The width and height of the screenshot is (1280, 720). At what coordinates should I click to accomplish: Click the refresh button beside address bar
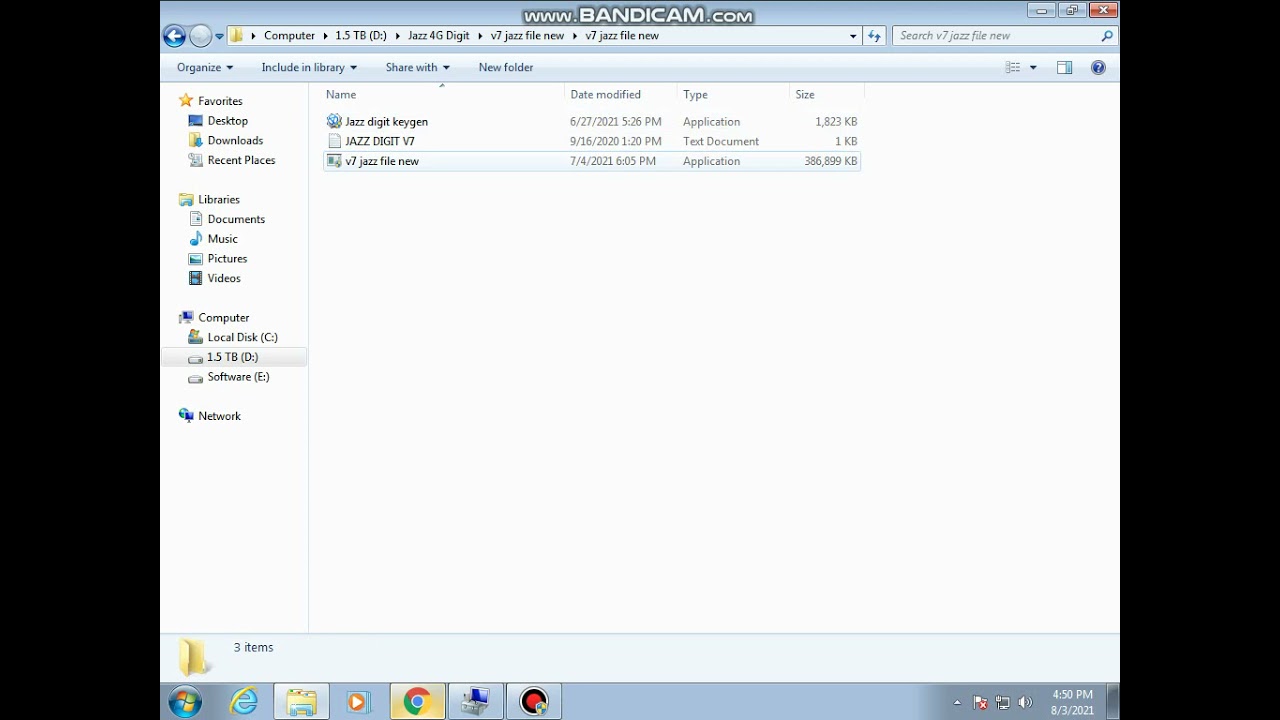(x=875, y=36)
